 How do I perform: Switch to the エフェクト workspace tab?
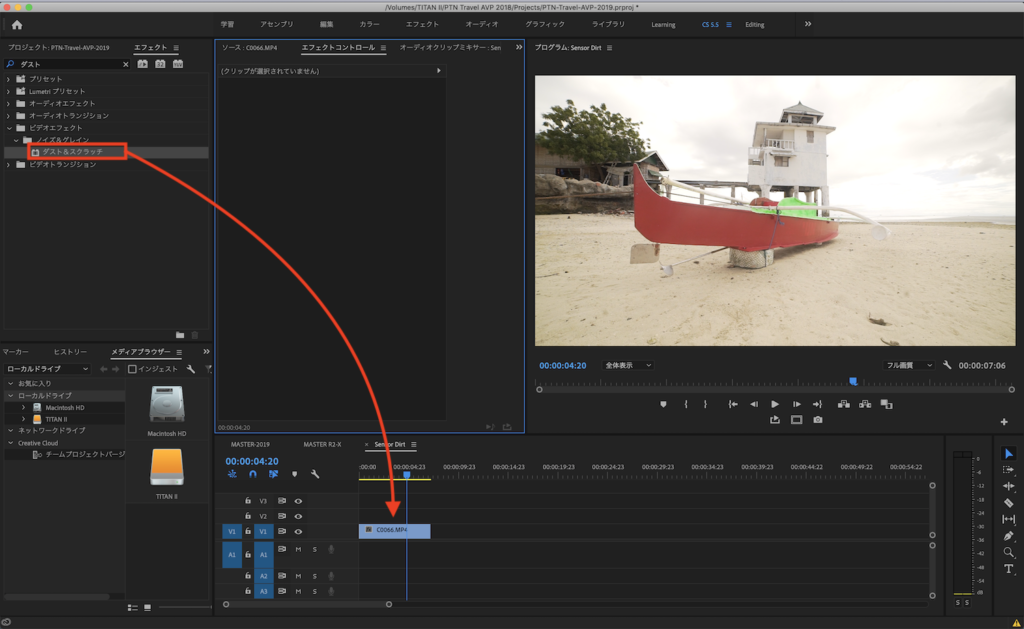coord(422,24)
